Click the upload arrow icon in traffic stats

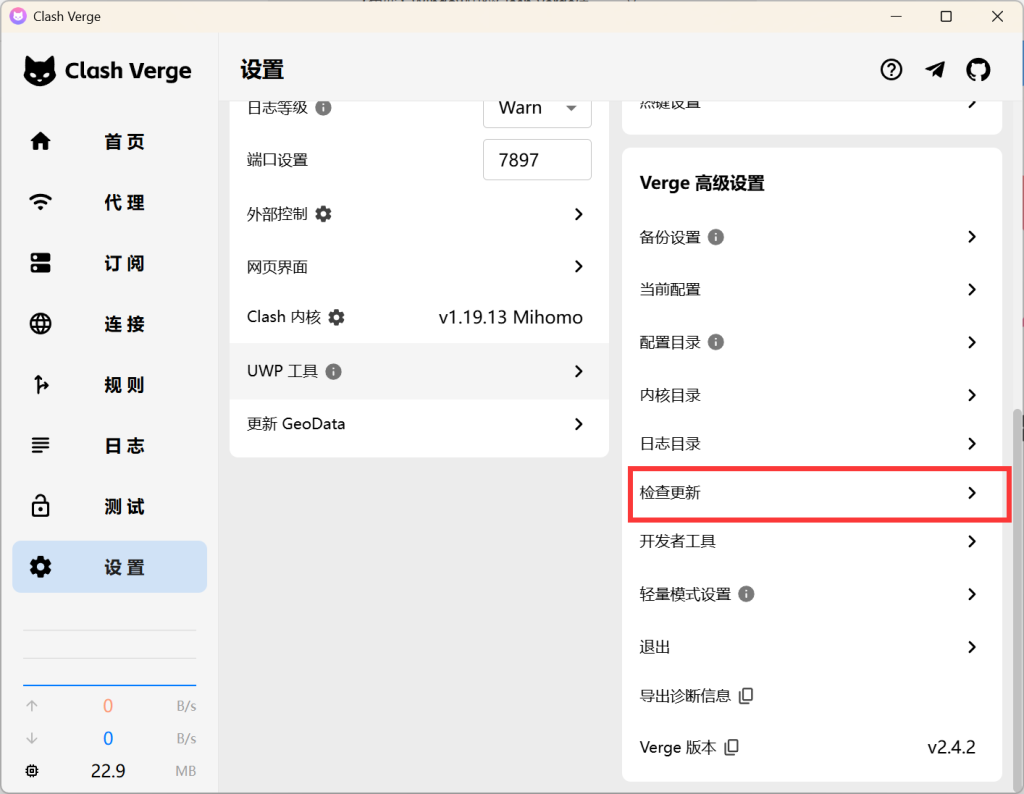tap(32, 706)
